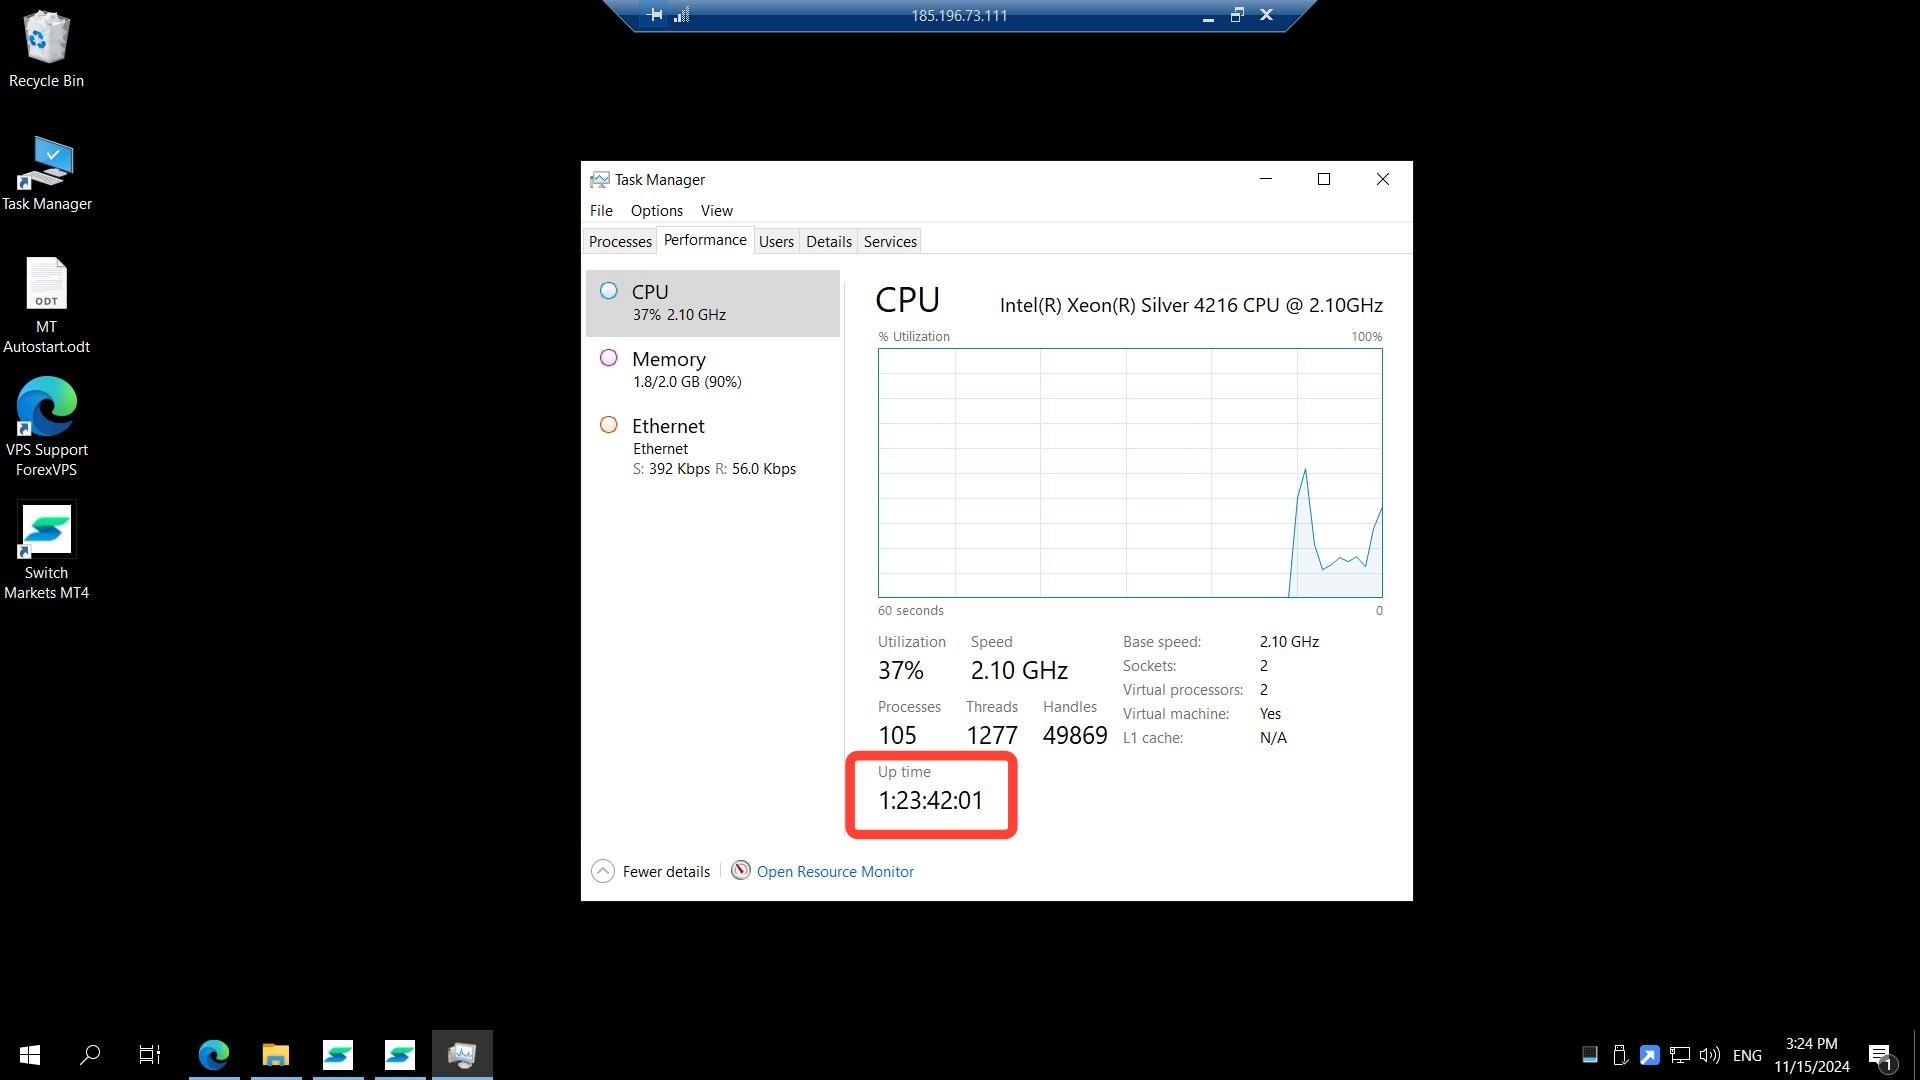Viewport: 1920px width, 1080px height.
Task: Switch to the Details tab
Action: click(x=829, y=241)
